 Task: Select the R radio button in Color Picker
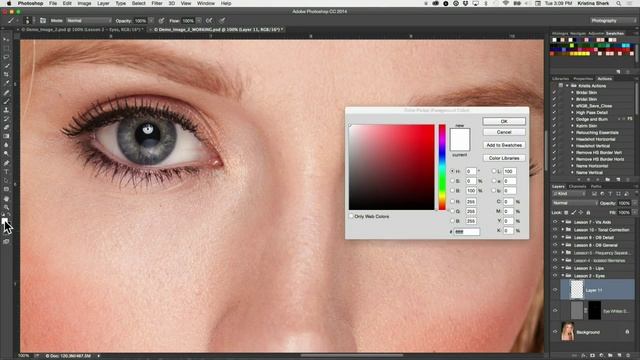452,201
